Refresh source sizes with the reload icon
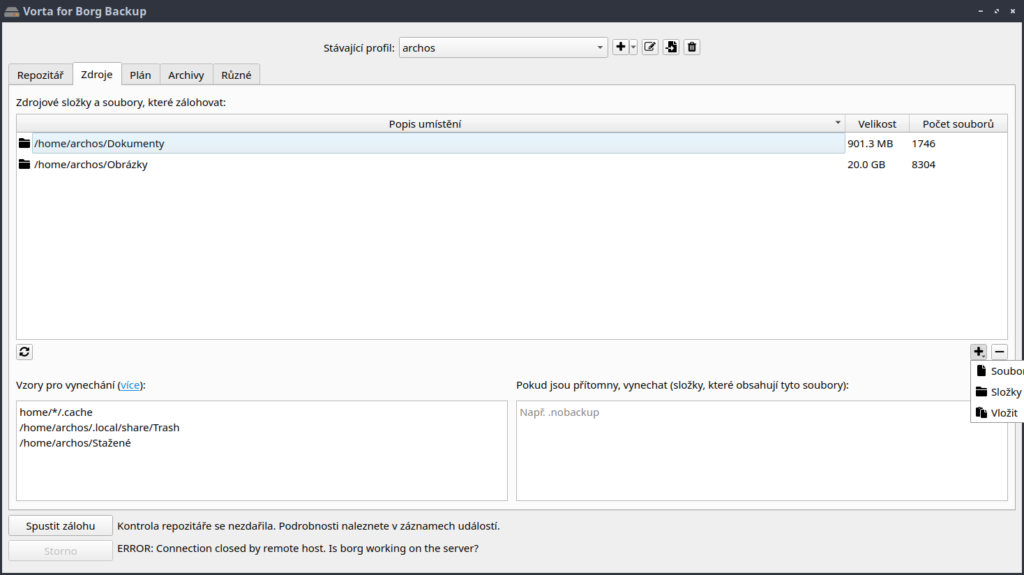 (x=25, y=351)
